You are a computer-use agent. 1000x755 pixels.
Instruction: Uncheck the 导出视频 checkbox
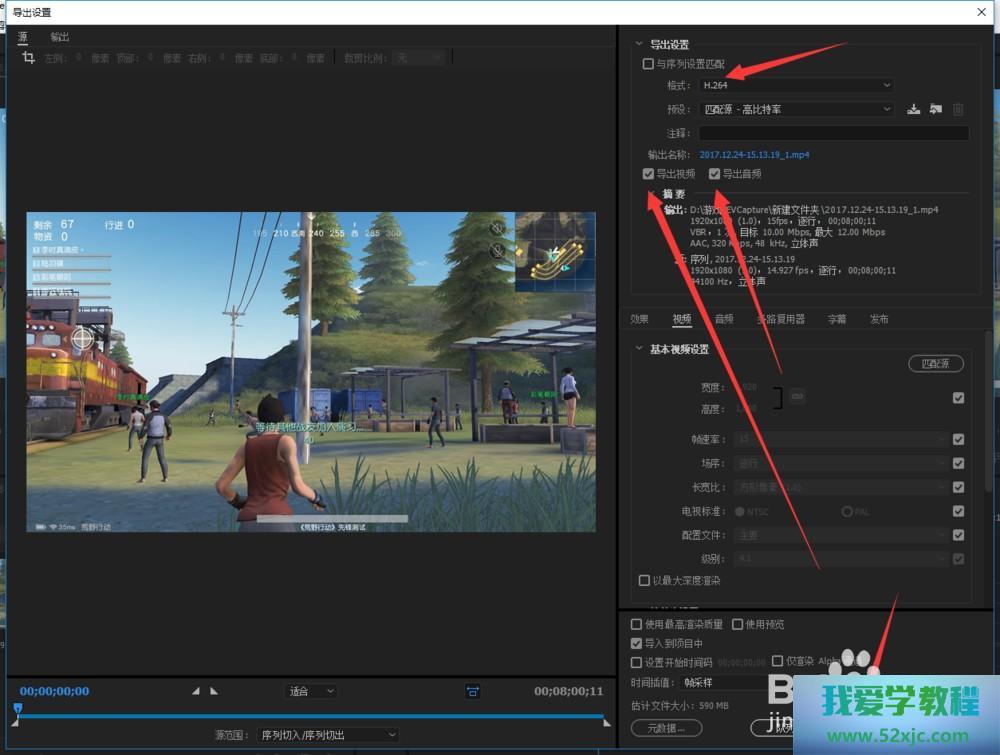pos(648,174)
